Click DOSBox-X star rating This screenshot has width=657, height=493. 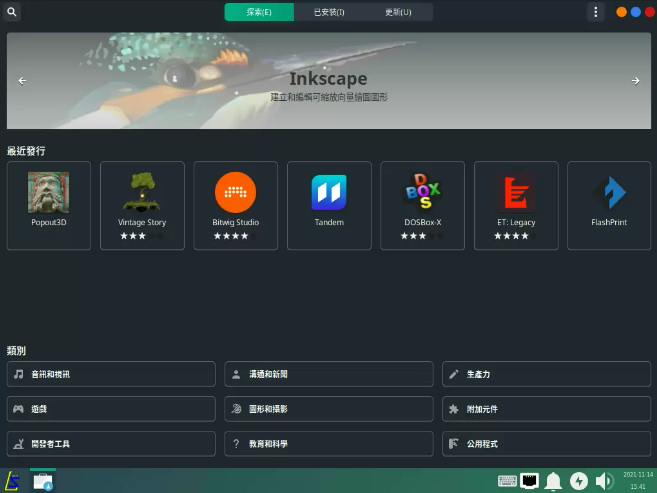click(x=422, y=236)
